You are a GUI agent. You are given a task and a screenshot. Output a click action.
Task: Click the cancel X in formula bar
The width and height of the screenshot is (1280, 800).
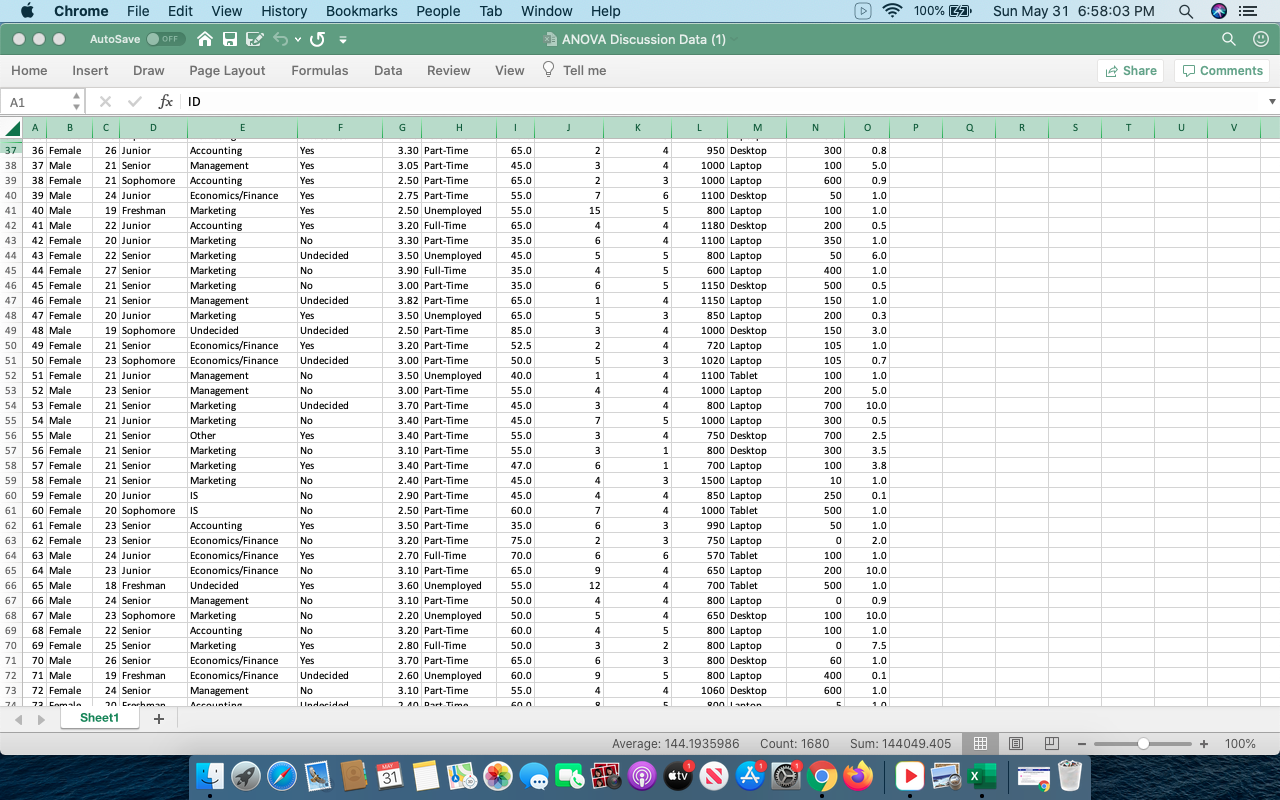[106, 102]
